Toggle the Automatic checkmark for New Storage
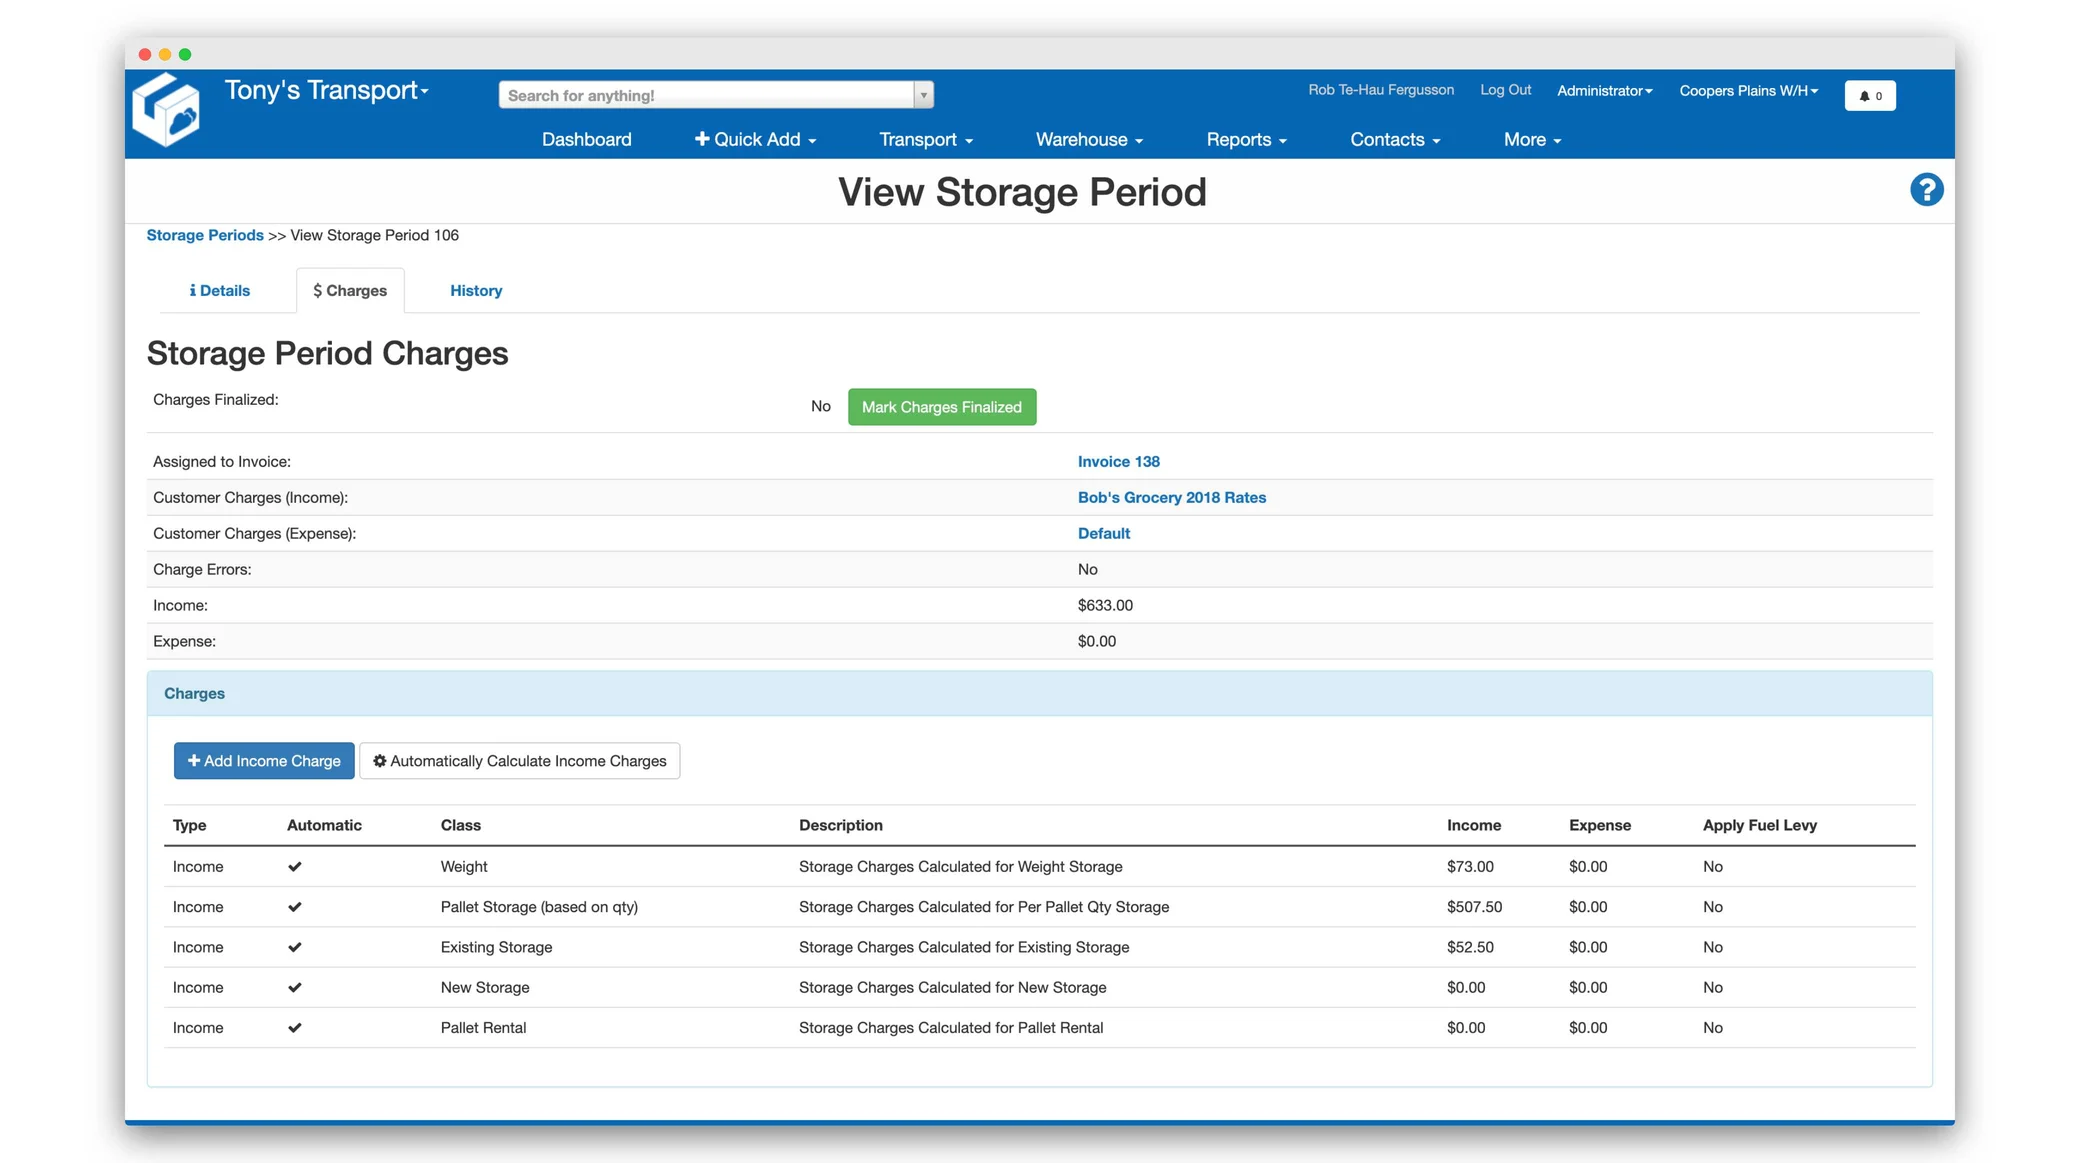 (x=295, y=987)
